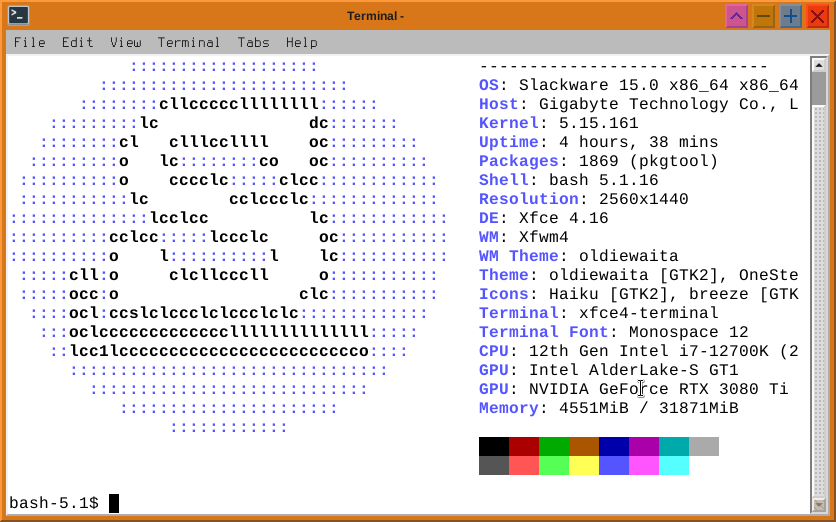Click the scrollbar up arrow
The height and width of the screenshot is (522, 836).
(x=818, y=65)
